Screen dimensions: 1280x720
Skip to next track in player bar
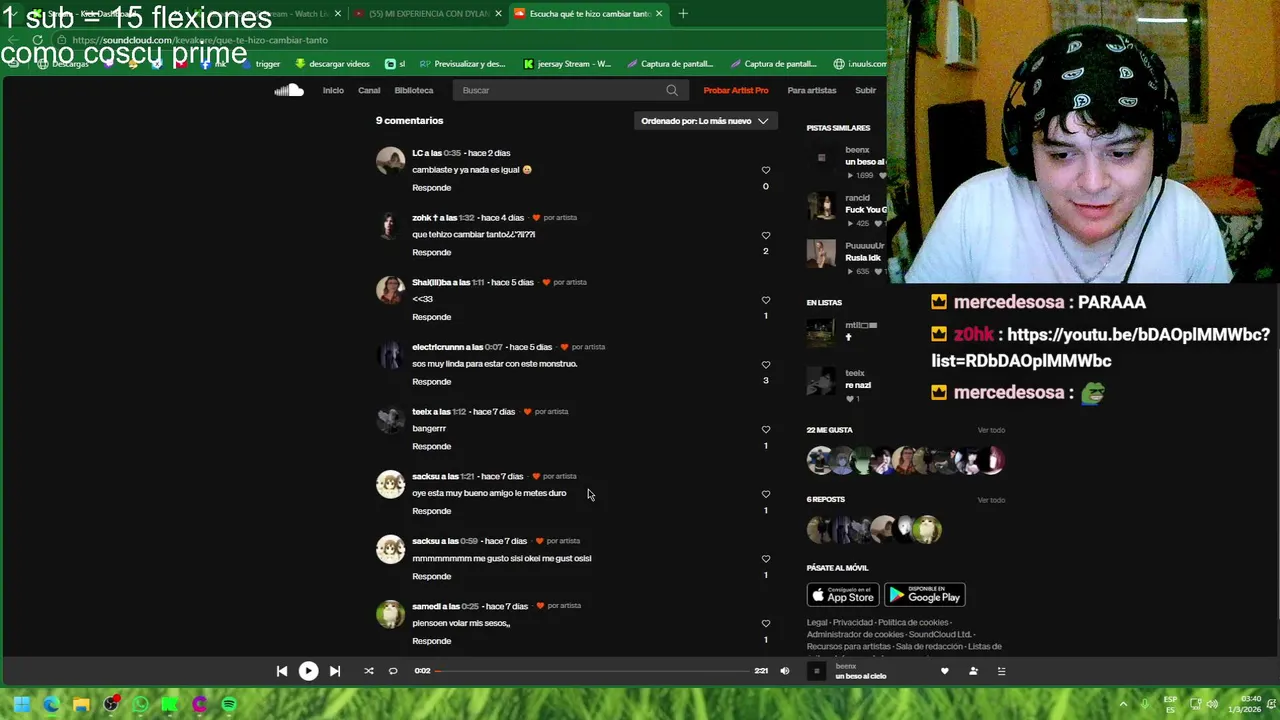pos(335,671)
